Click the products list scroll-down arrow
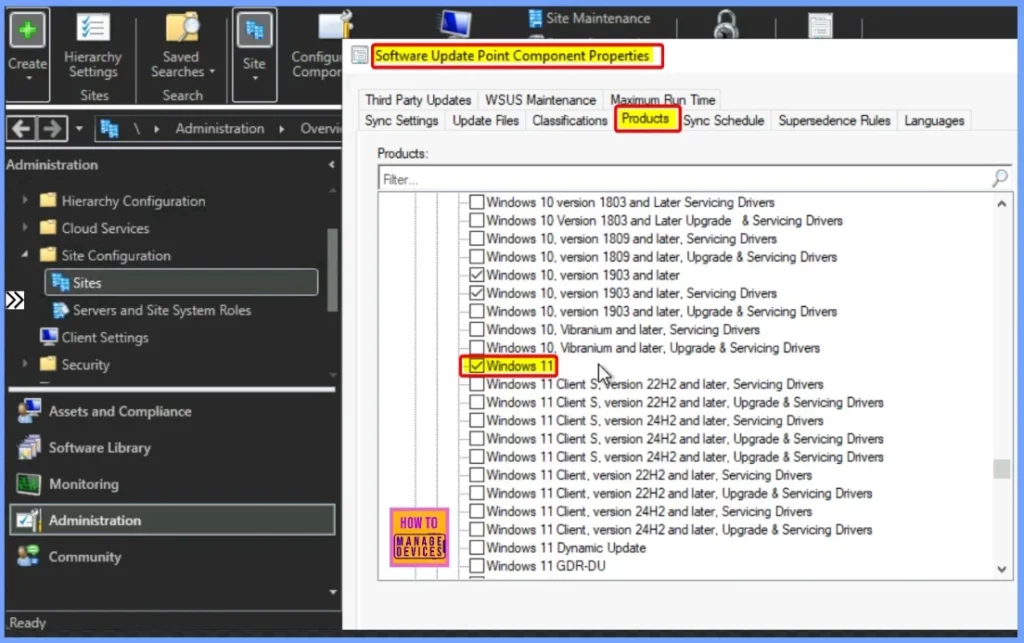This screenshot has width=1024, height=643. pos(1001,569)
